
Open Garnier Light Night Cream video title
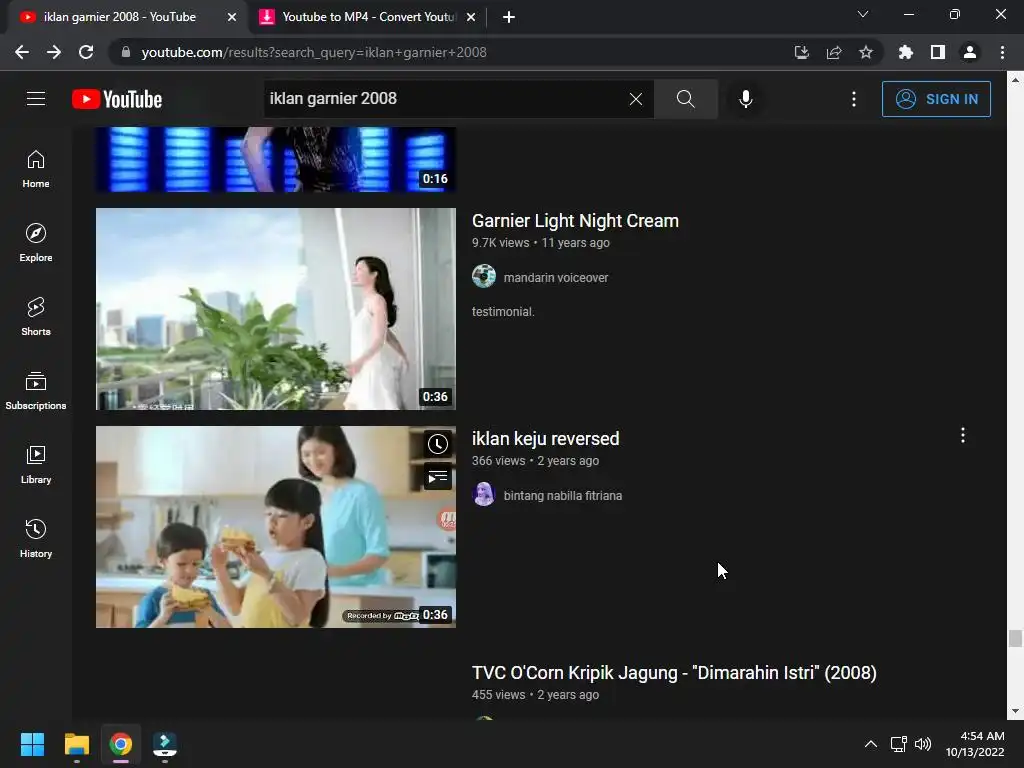coord(575,221)
